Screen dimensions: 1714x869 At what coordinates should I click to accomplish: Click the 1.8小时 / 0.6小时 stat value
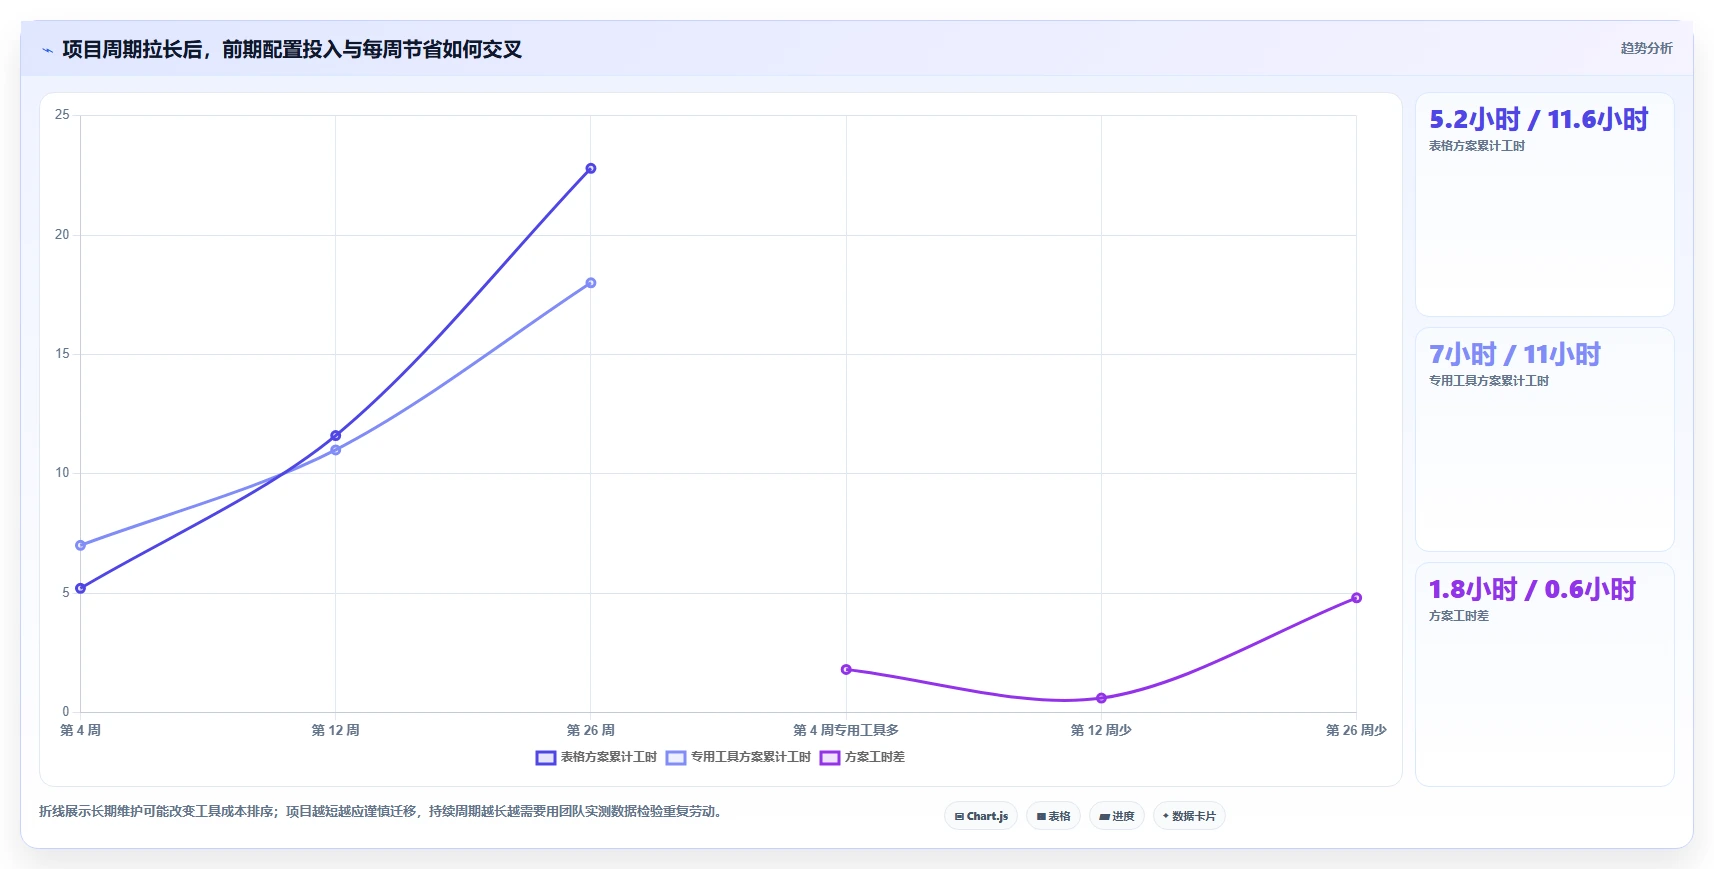[x=1532, y=590]
